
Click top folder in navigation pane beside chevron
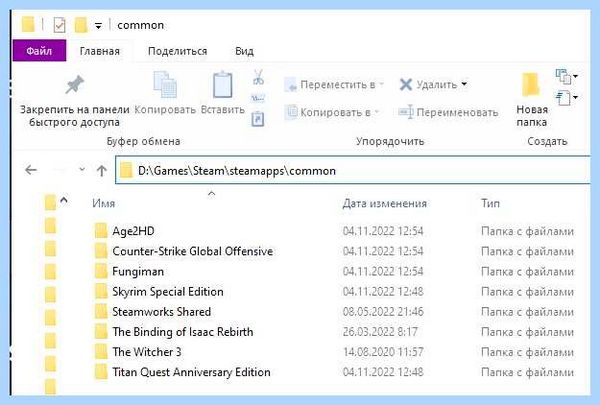pos(50,202)
